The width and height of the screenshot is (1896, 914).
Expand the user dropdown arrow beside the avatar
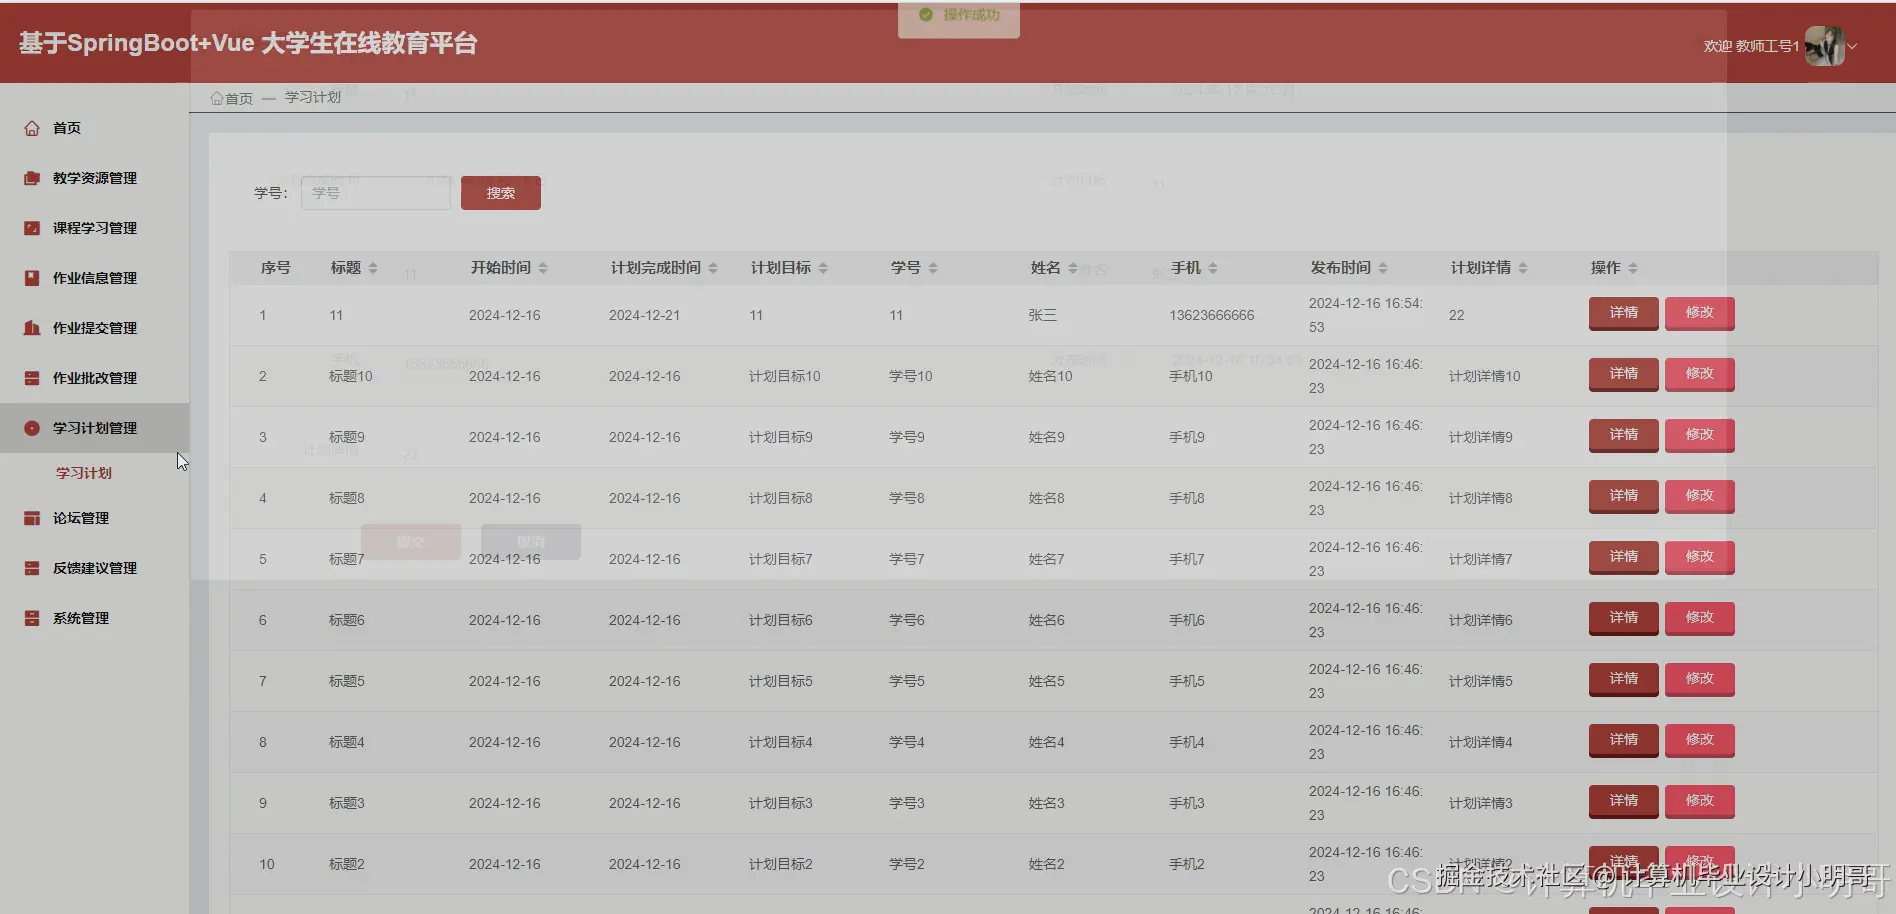click(1852, 46)
